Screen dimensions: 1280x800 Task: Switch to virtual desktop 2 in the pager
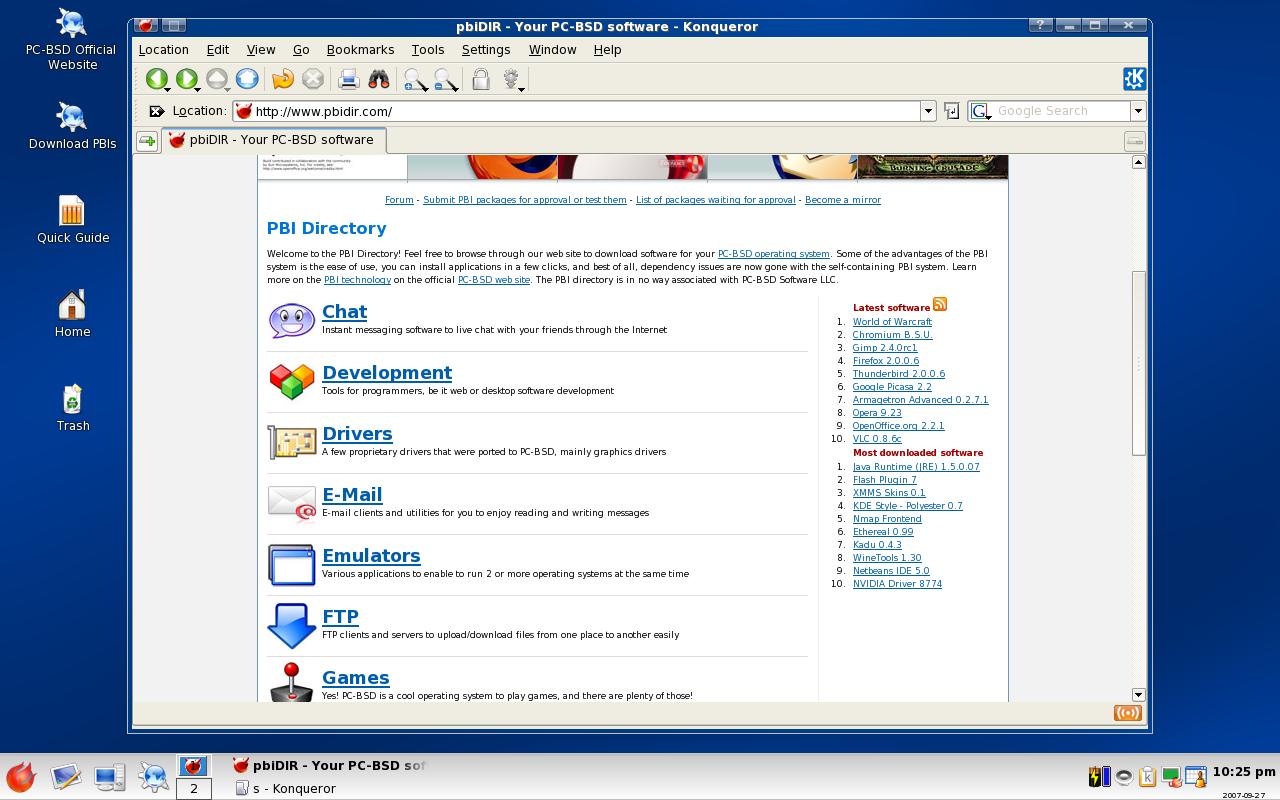point(193,788)
